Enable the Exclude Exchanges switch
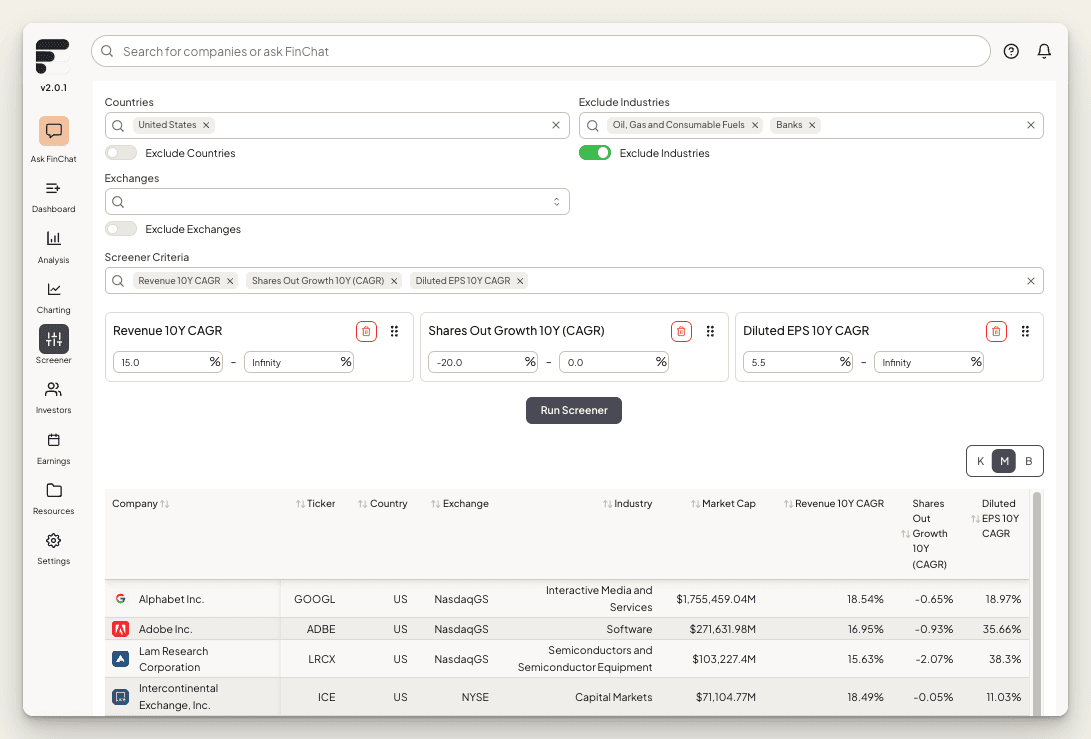 click(x=121, y=229)
